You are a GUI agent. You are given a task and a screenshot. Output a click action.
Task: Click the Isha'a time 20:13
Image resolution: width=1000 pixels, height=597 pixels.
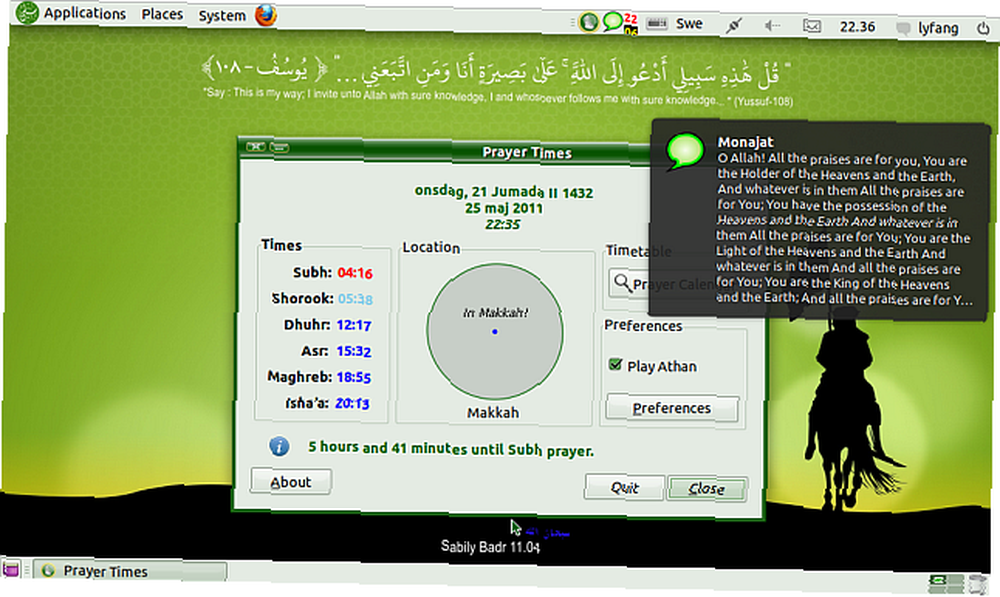click(x=352, y=403)
